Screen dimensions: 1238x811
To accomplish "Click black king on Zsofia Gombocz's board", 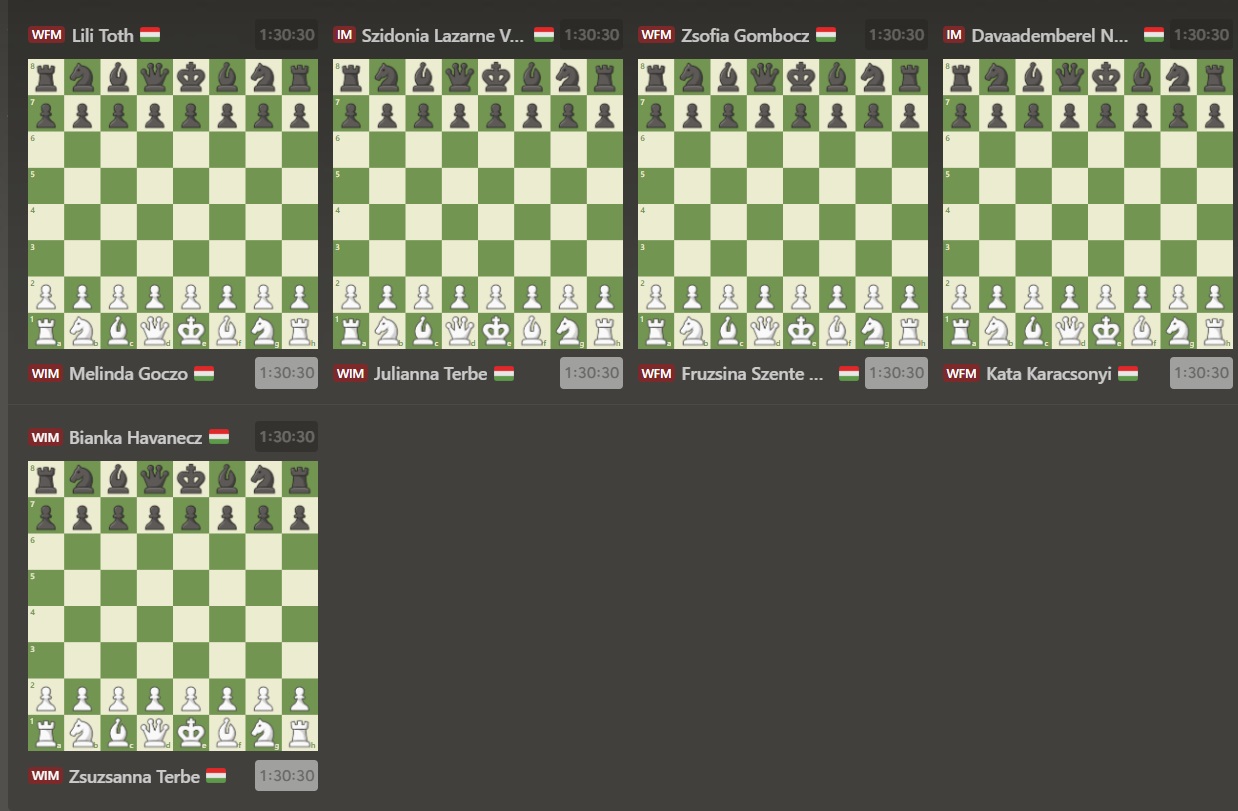I will tap(800, 76).
